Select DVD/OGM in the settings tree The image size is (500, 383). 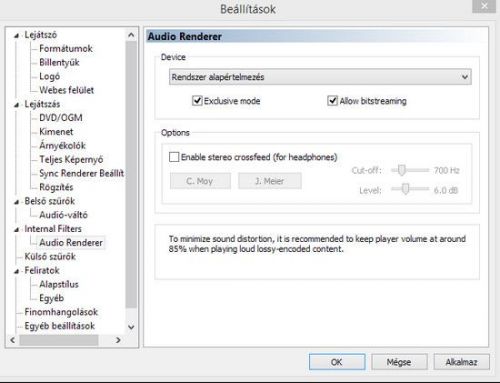point(61,118)
